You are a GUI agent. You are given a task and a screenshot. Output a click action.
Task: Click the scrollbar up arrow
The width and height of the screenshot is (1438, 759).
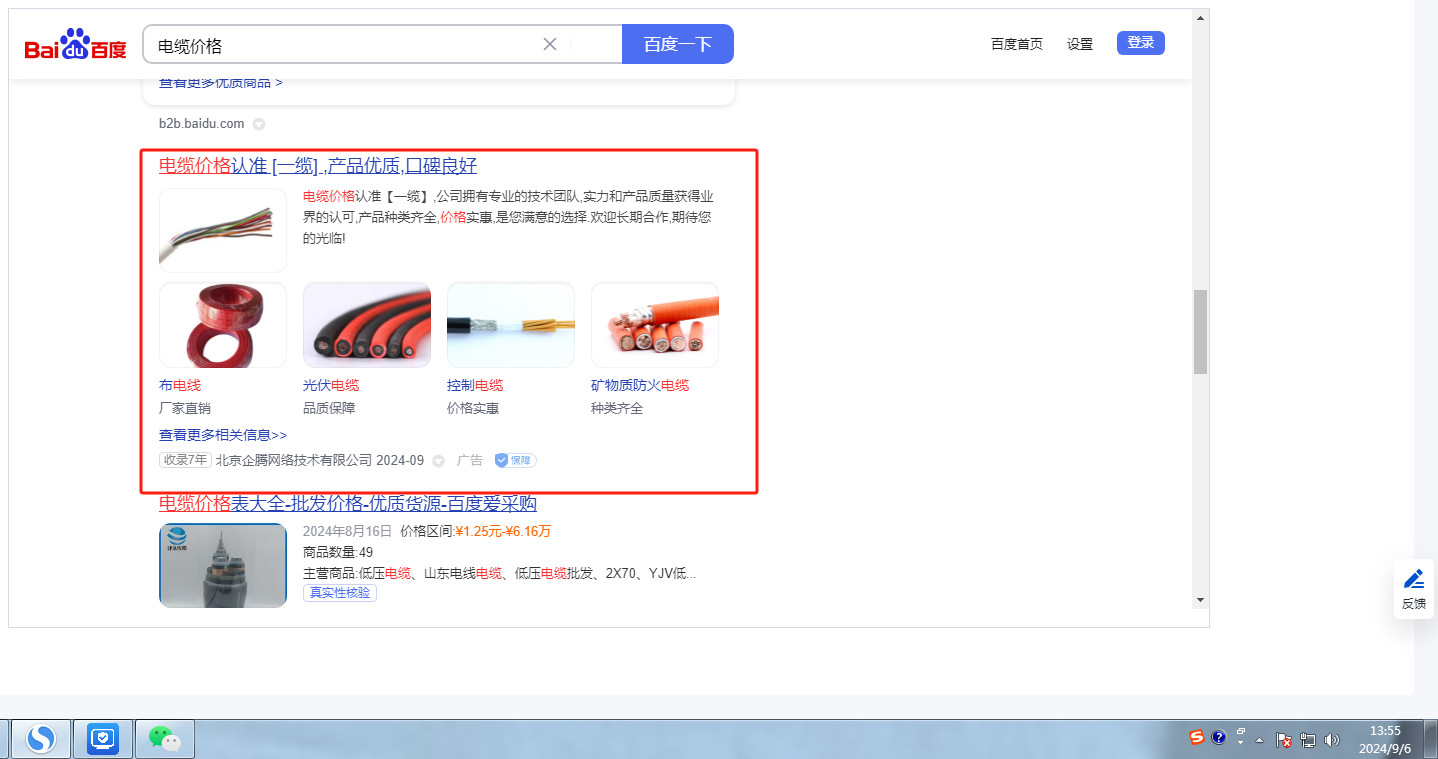(x=1200, y=17)
